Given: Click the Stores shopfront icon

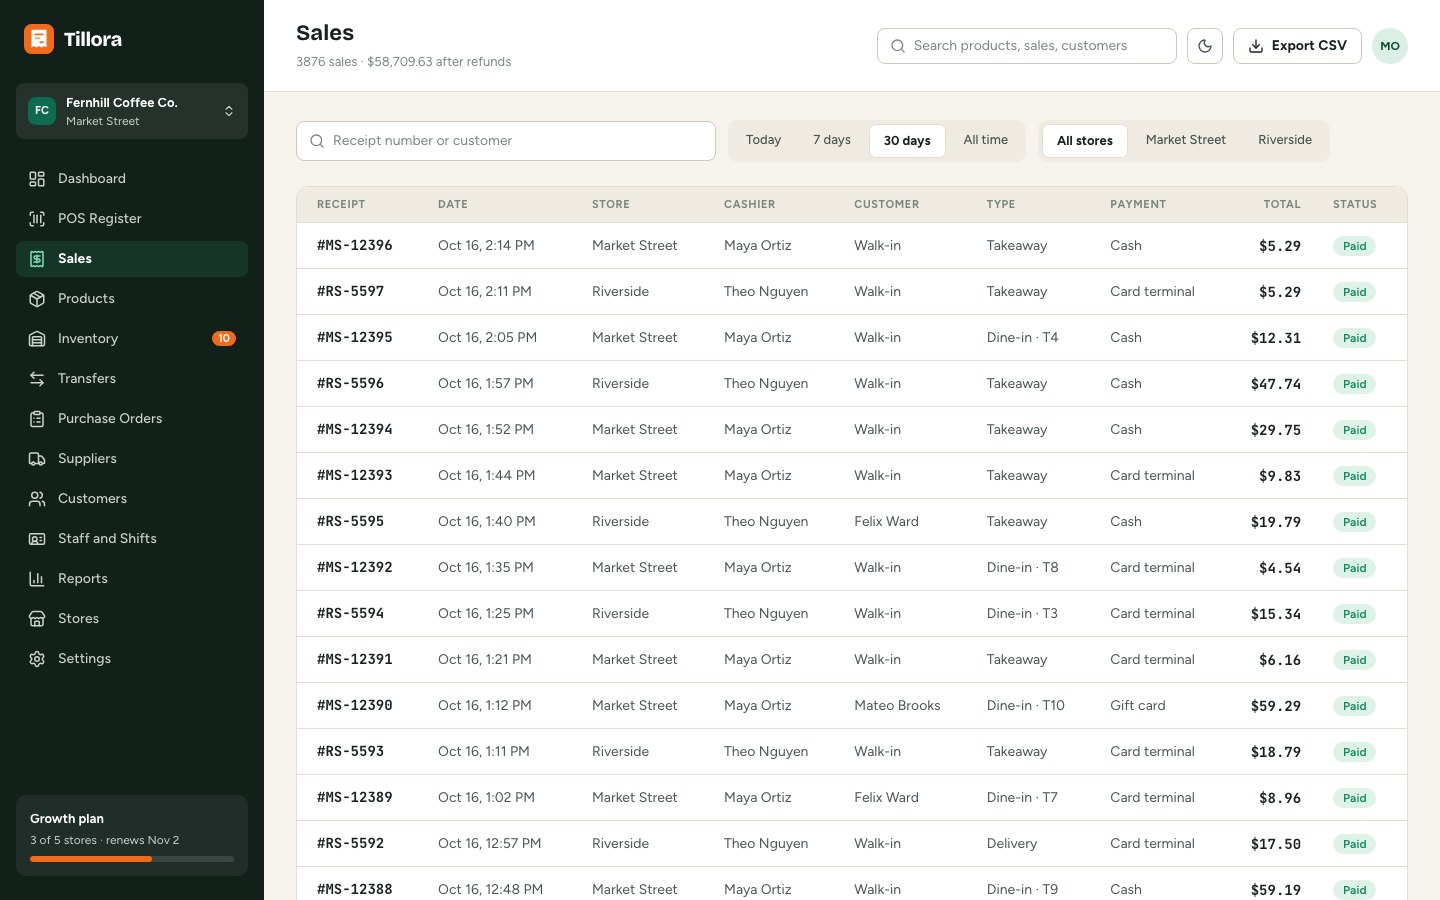Looking at the screenshot, I should [37, 619].
